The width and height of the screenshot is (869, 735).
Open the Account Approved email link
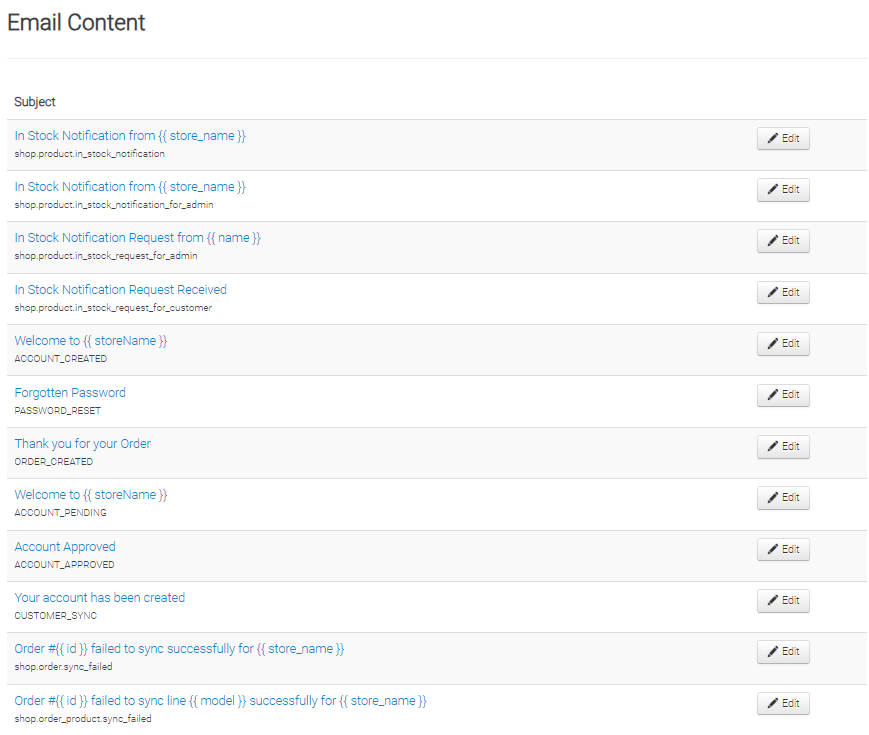[65, 547]
